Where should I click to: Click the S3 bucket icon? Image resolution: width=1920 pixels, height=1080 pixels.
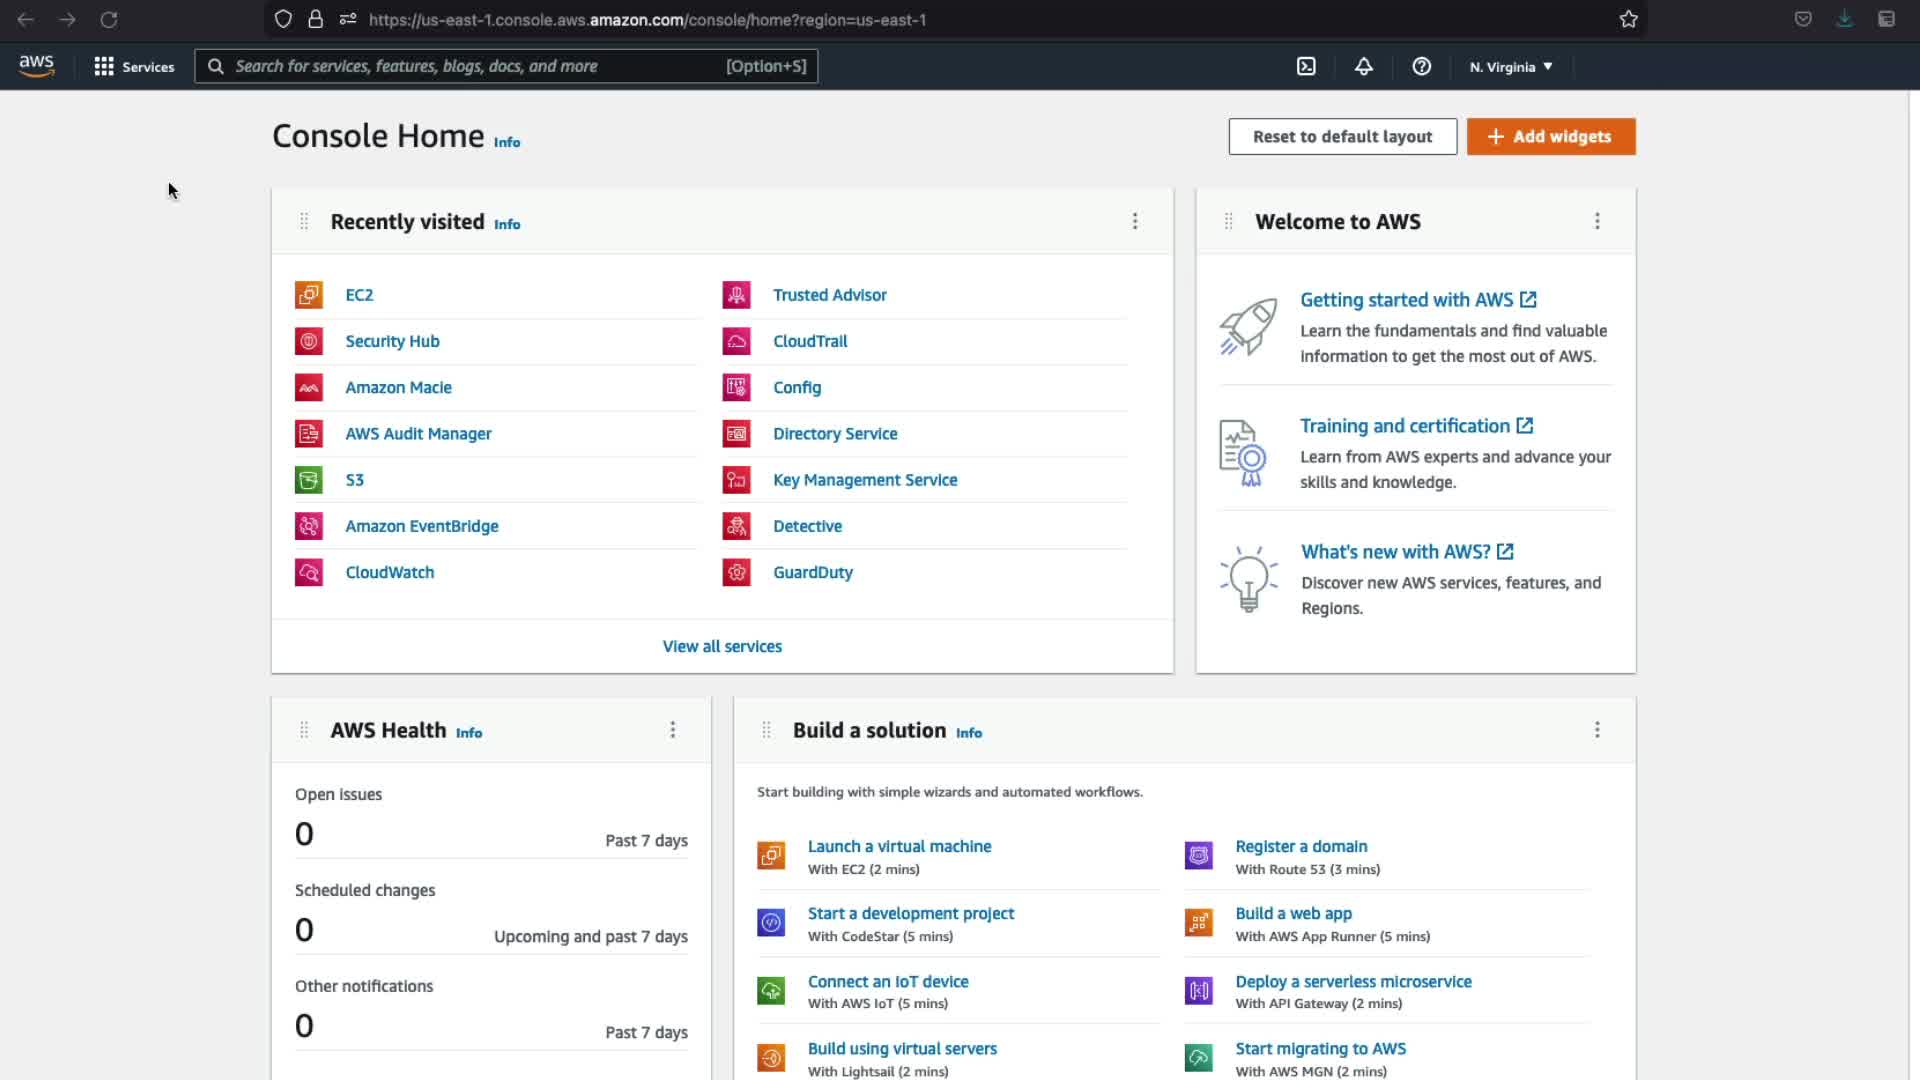[309, 480]
